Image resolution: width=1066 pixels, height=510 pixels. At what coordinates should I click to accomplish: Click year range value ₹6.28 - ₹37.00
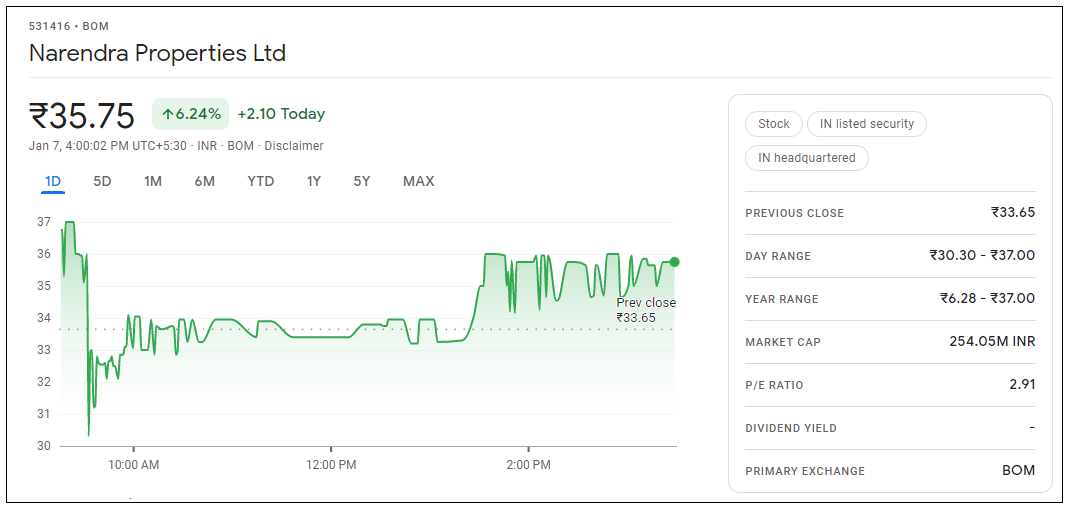tap(988, 299)
